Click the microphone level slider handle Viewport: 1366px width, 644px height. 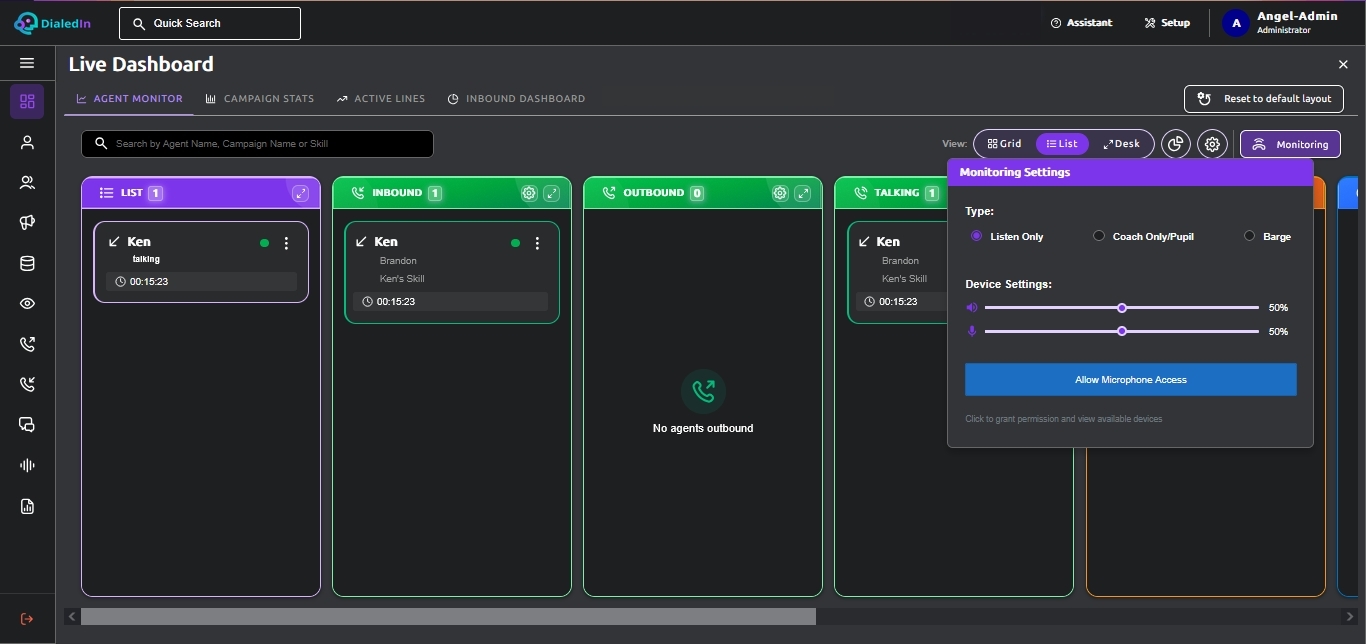pos(1122,331)
